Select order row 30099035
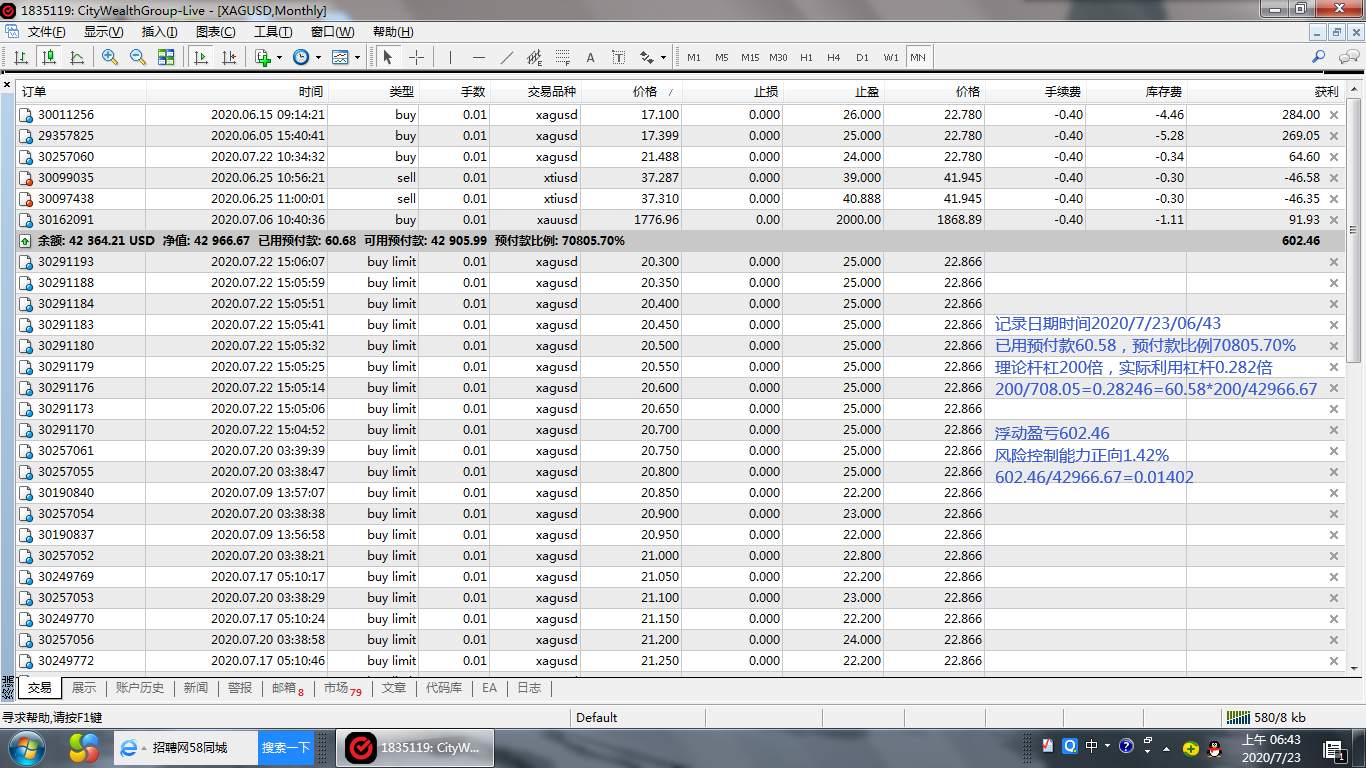Screen dimensions: 1366x768 pos(681,178)
